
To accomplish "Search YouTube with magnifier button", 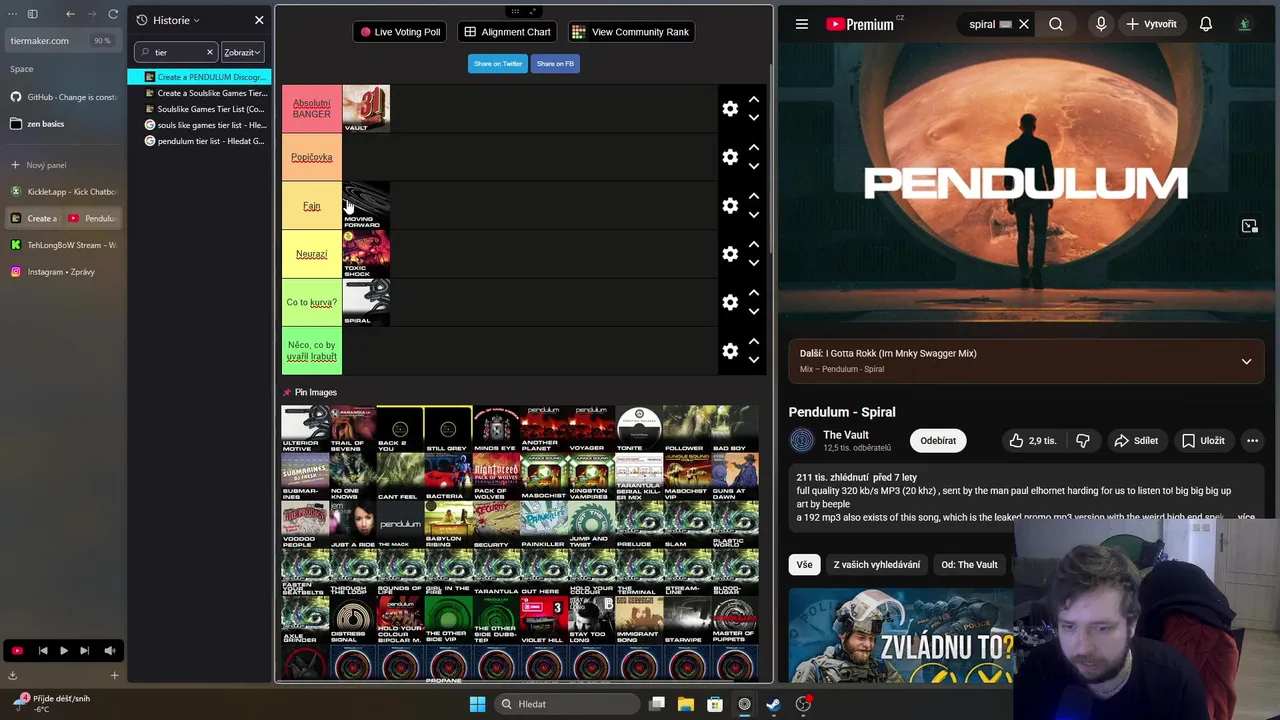I will [1056, 24].
